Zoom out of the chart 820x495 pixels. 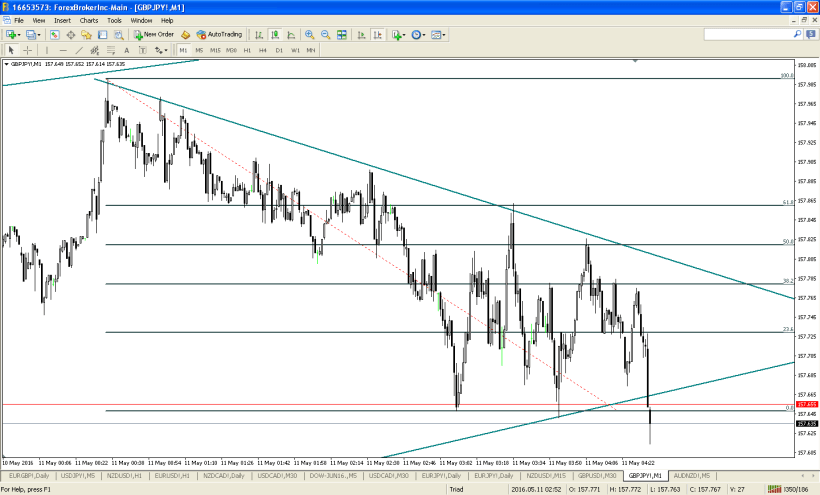coord(325,34)
